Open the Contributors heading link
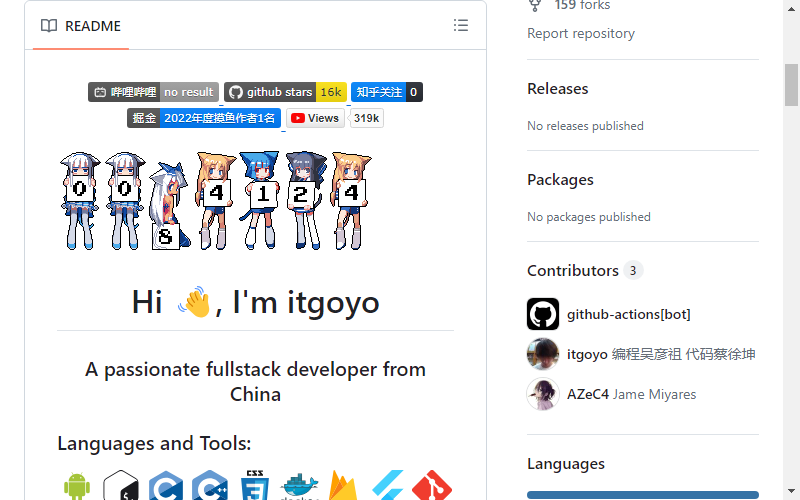 (573, 270)
